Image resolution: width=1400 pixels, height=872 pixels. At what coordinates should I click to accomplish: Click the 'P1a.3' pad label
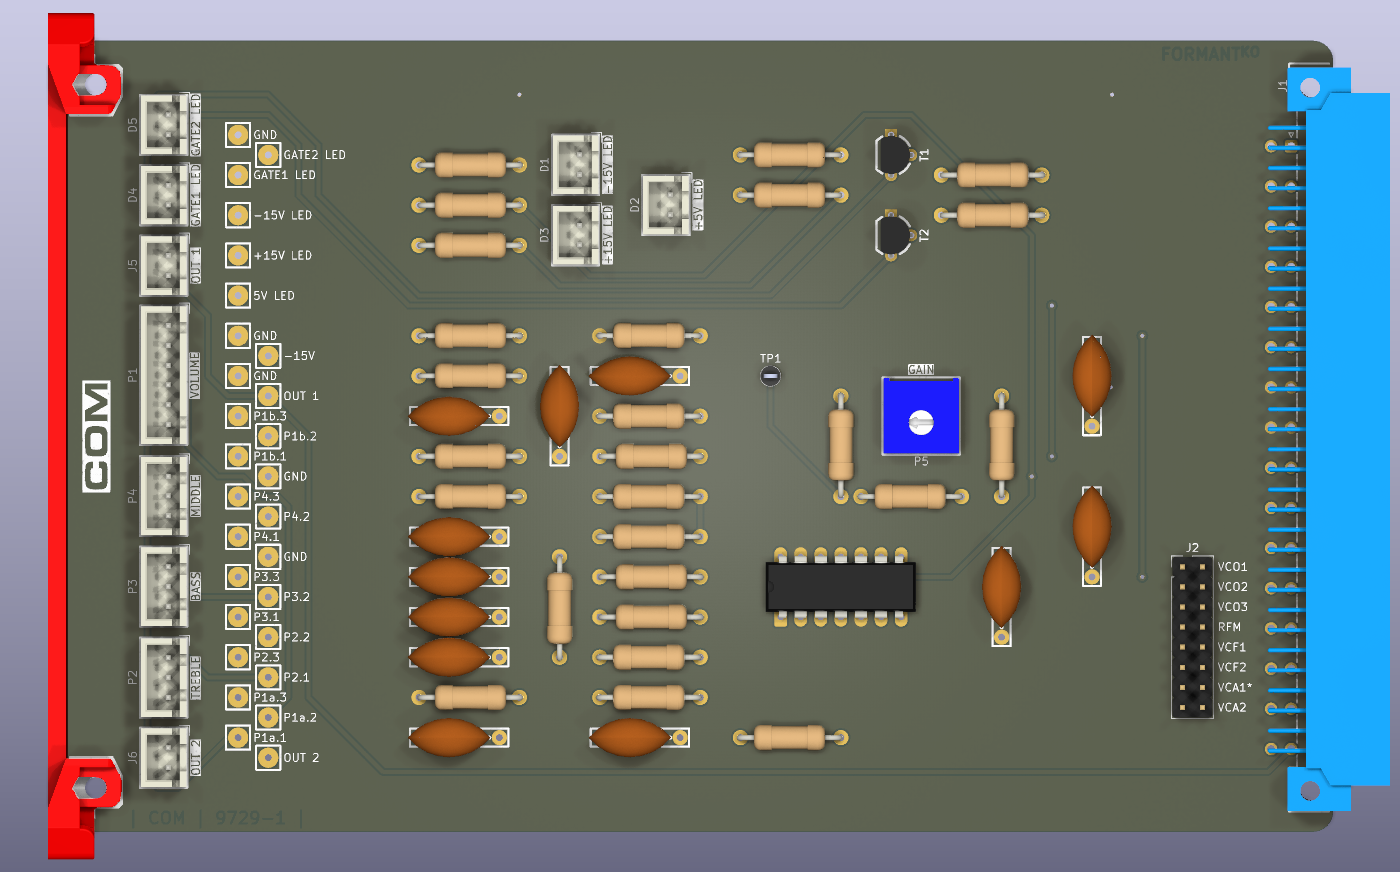coord(270,698)
